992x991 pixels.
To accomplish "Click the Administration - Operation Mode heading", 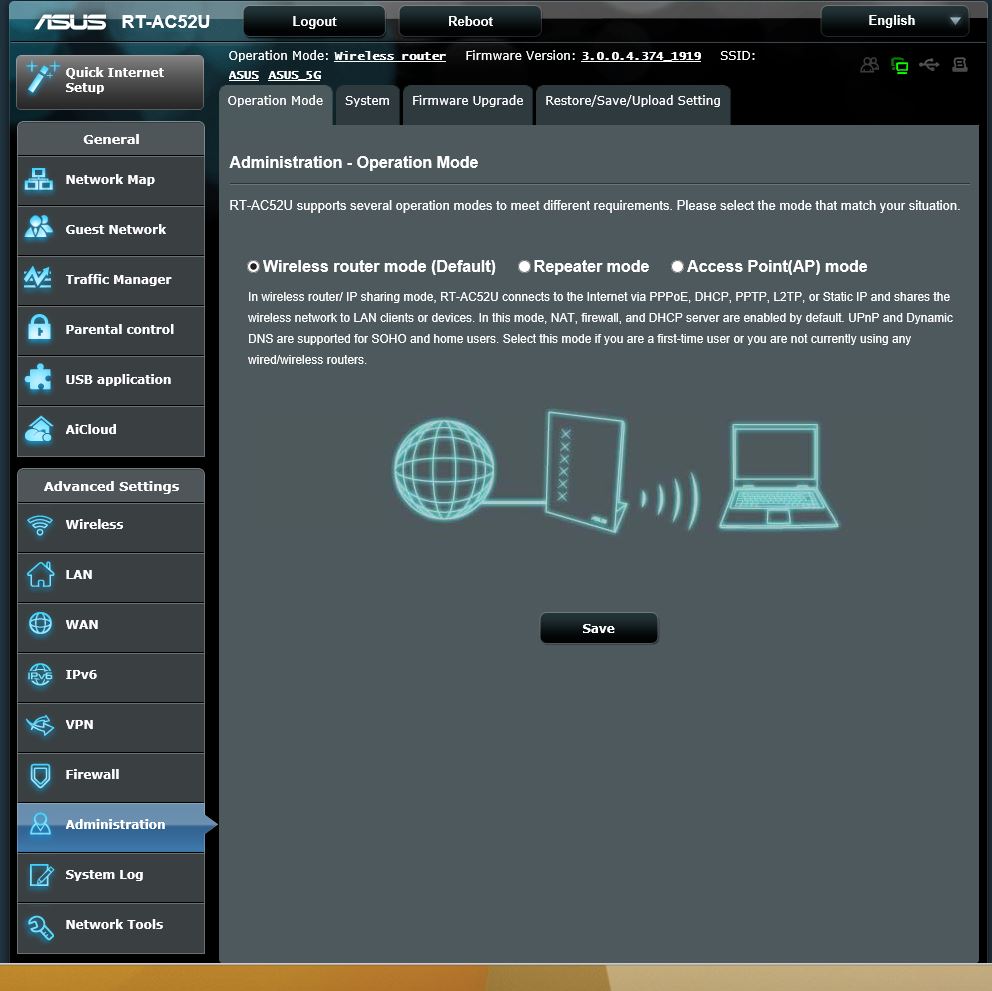I will [353, 163].
